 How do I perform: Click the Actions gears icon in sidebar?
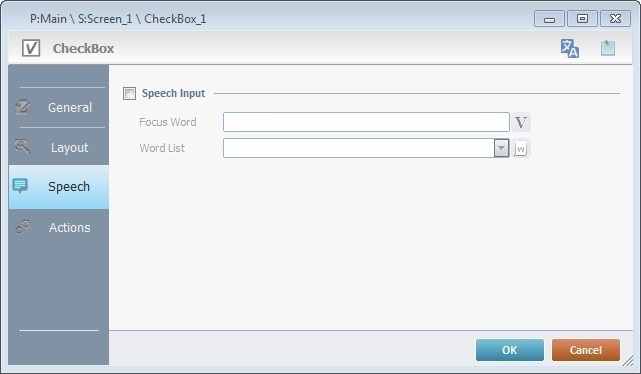coord(23,227)
